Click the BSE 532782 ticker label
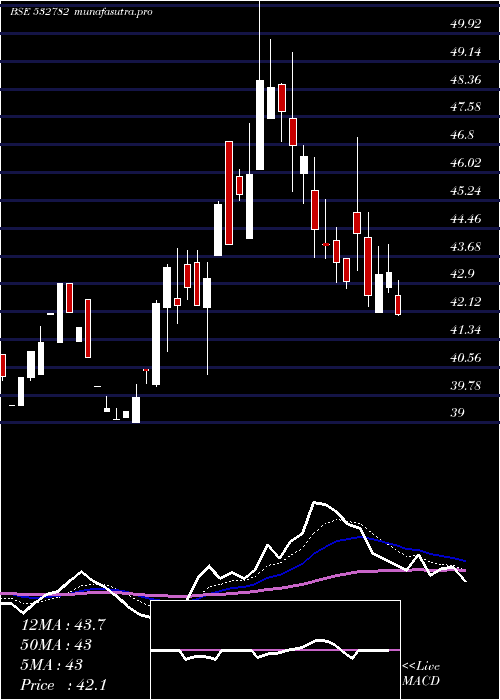 [x=39, y=12]
